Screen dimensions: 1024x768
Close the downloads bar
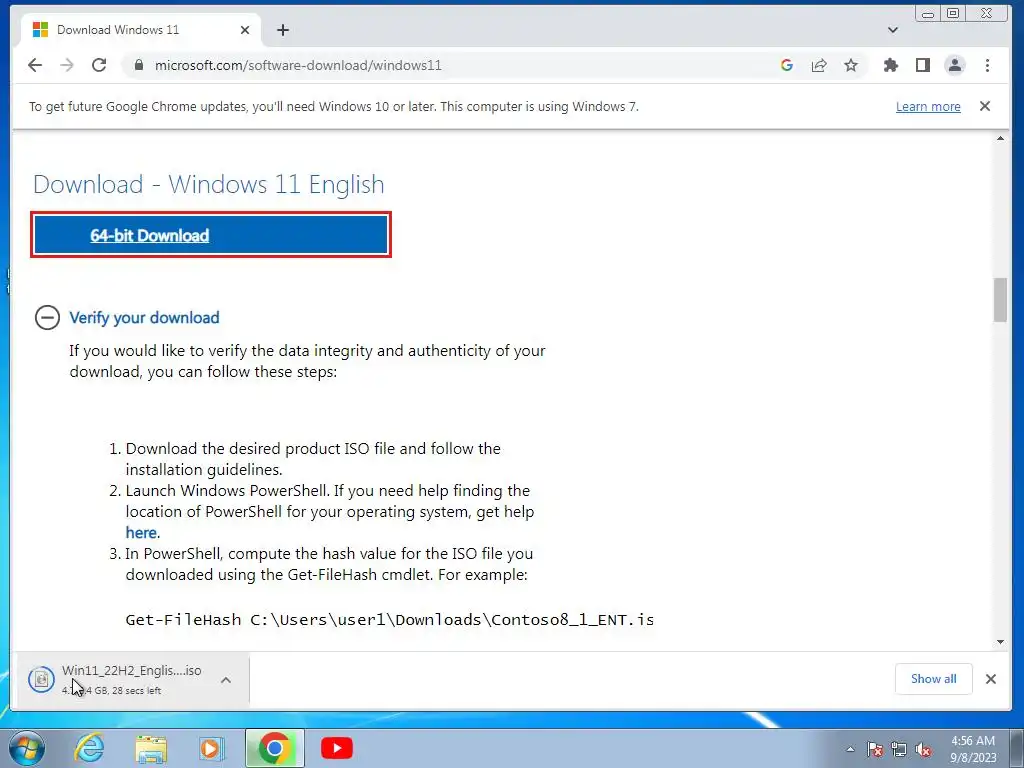click(991, 679)
